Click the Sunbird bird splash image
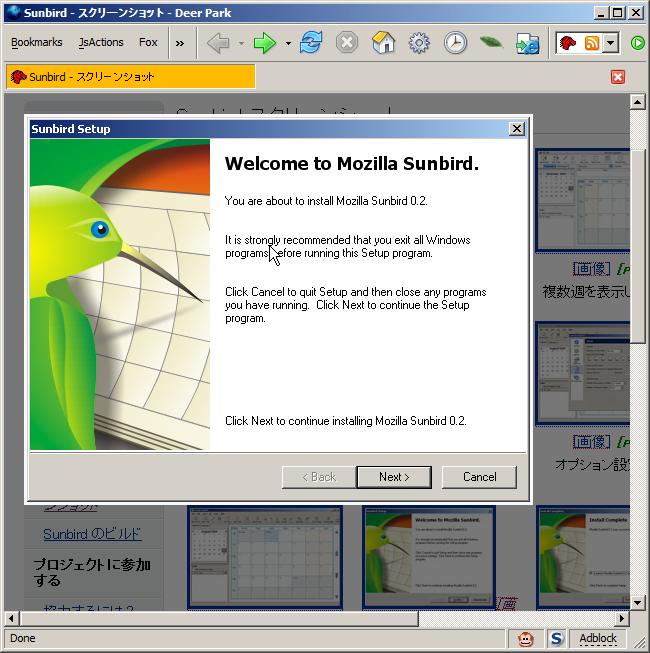Viewport: 650px width, 653px height. click(120, 294)
